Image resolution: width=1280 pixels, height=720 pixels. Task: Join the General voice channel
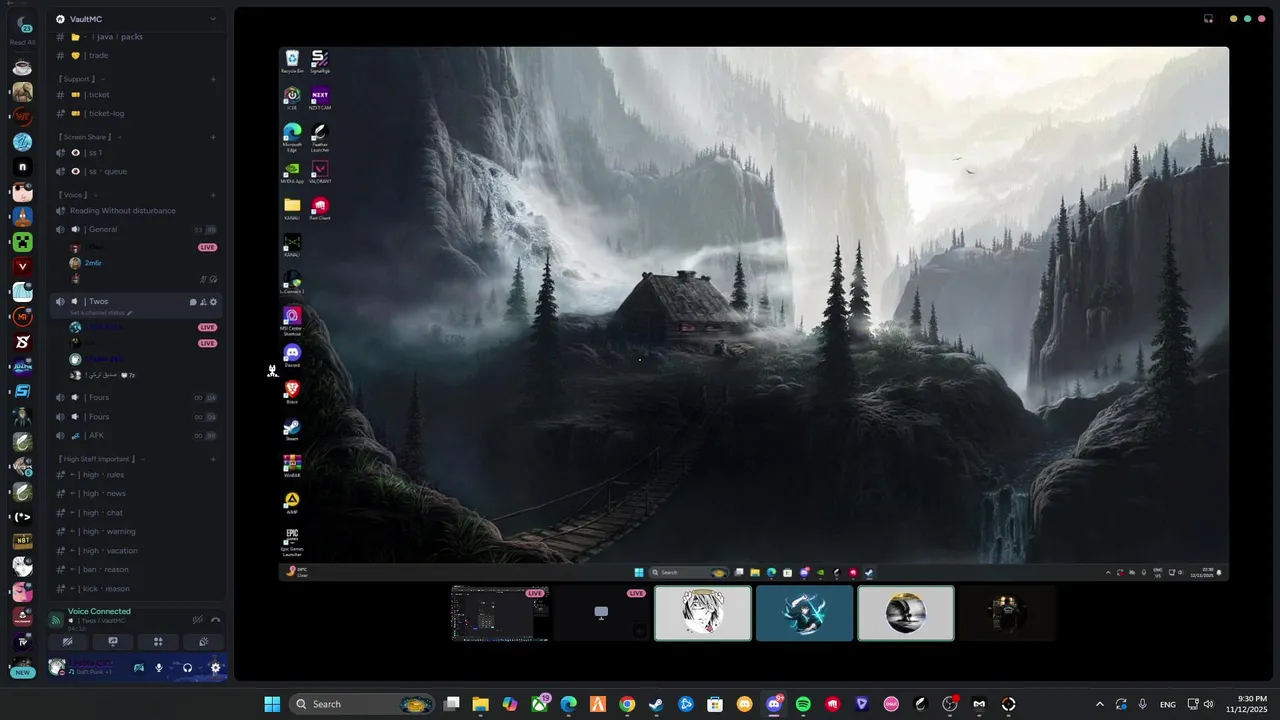click(x=137, y=230)
